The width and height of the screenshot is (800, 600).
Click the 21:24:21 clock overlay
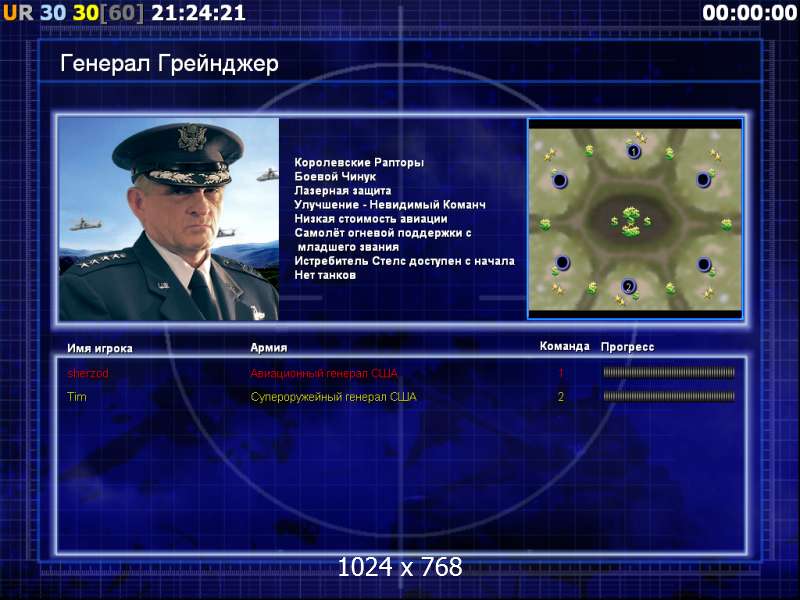click(x=198, y=13)
